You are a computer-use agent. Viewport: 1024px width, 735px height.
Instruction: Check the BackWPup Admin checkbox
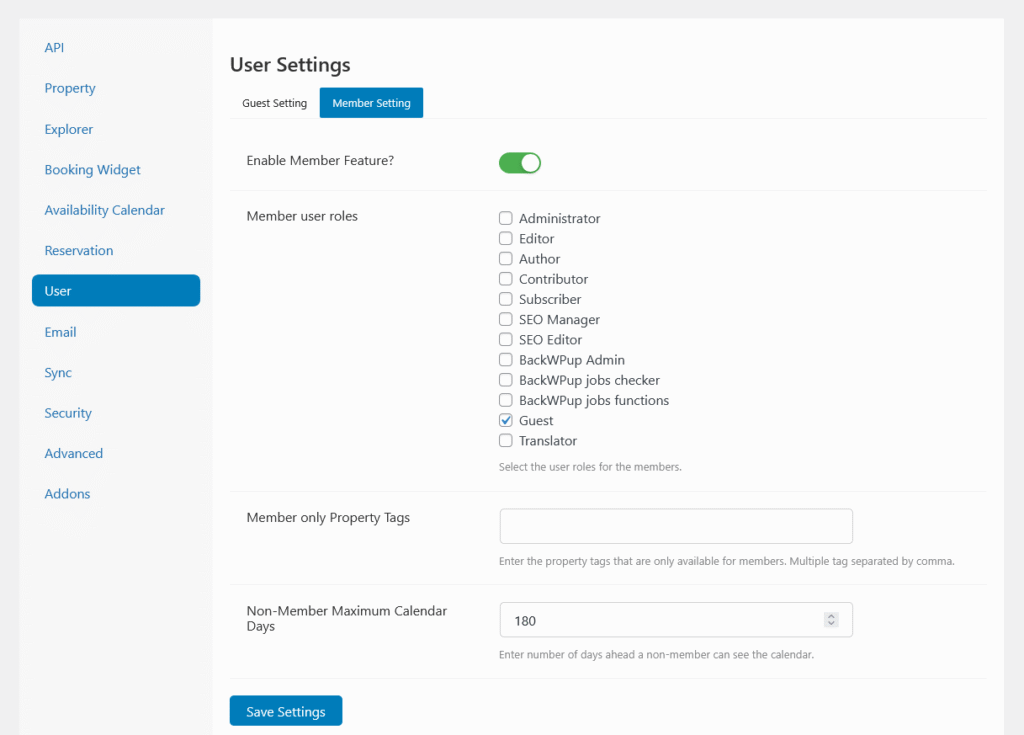click(506, 360)
